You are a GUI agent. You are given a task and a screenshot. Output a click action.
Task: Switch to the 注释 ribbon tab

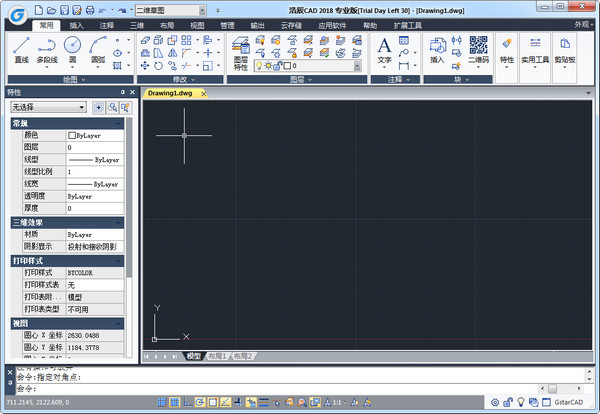tap(107, 23)
